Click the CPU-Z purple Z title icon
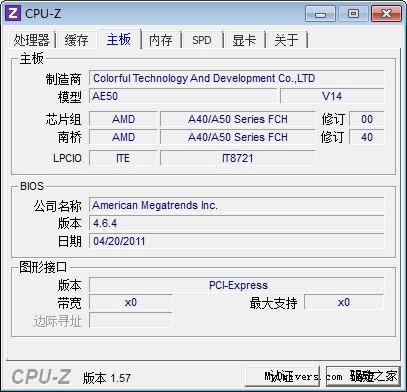 (x=13, y=13)
